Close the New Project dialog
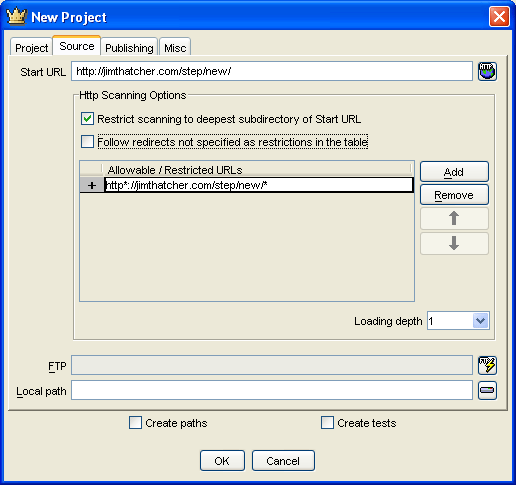This screenshot has width=516, height=485. point(499,16)
